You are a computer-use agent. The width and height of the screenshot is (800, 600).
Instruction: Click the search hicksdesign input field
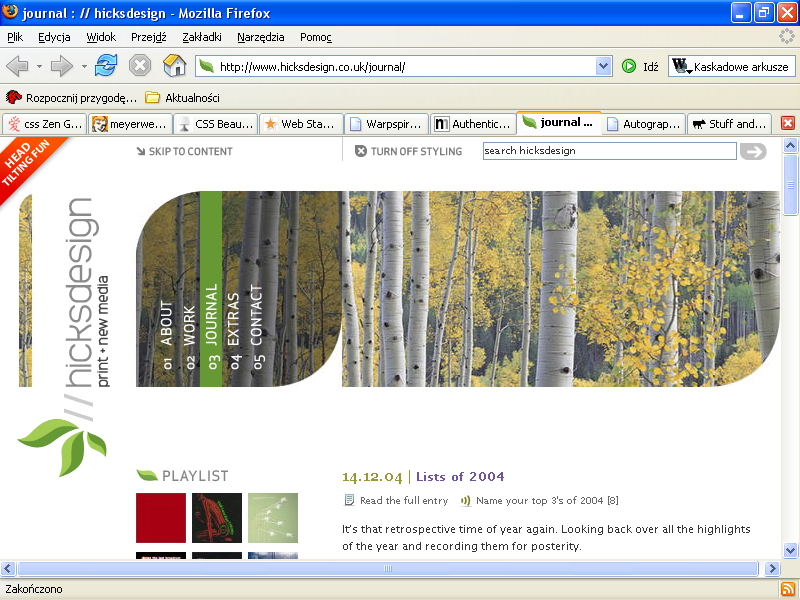[x=610, y=151]
